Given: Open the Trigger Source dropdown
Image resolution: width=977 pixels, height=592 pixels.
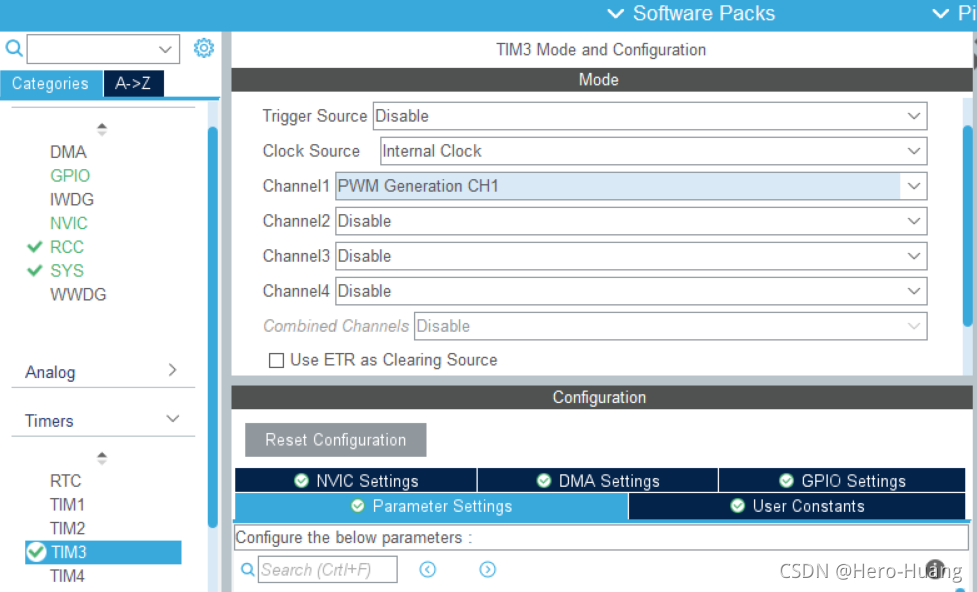Looking at the screenshot, I should point(650,116).
